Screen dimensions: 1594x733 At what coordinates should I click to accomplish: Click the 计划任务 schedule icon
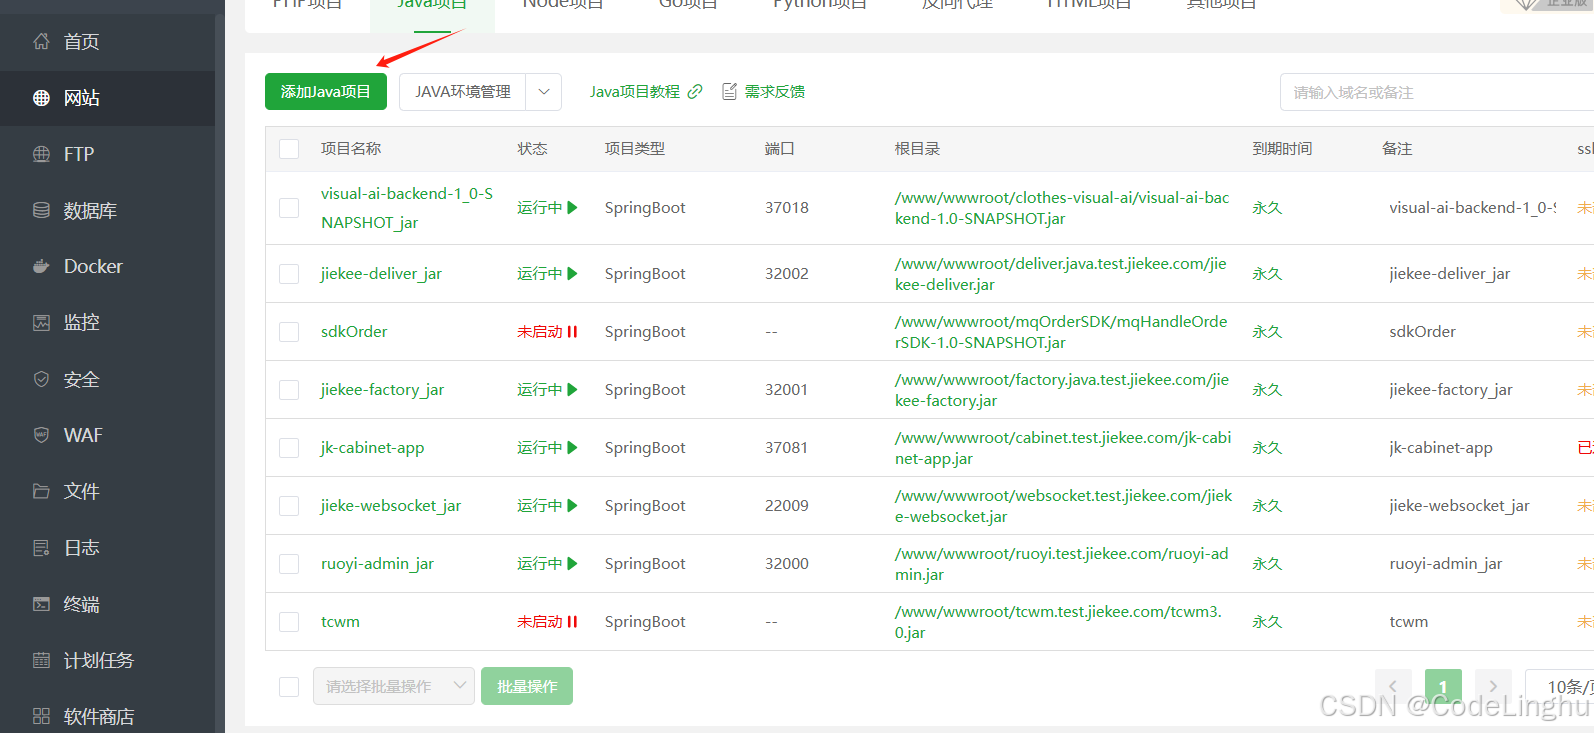[x=41, y=660]
